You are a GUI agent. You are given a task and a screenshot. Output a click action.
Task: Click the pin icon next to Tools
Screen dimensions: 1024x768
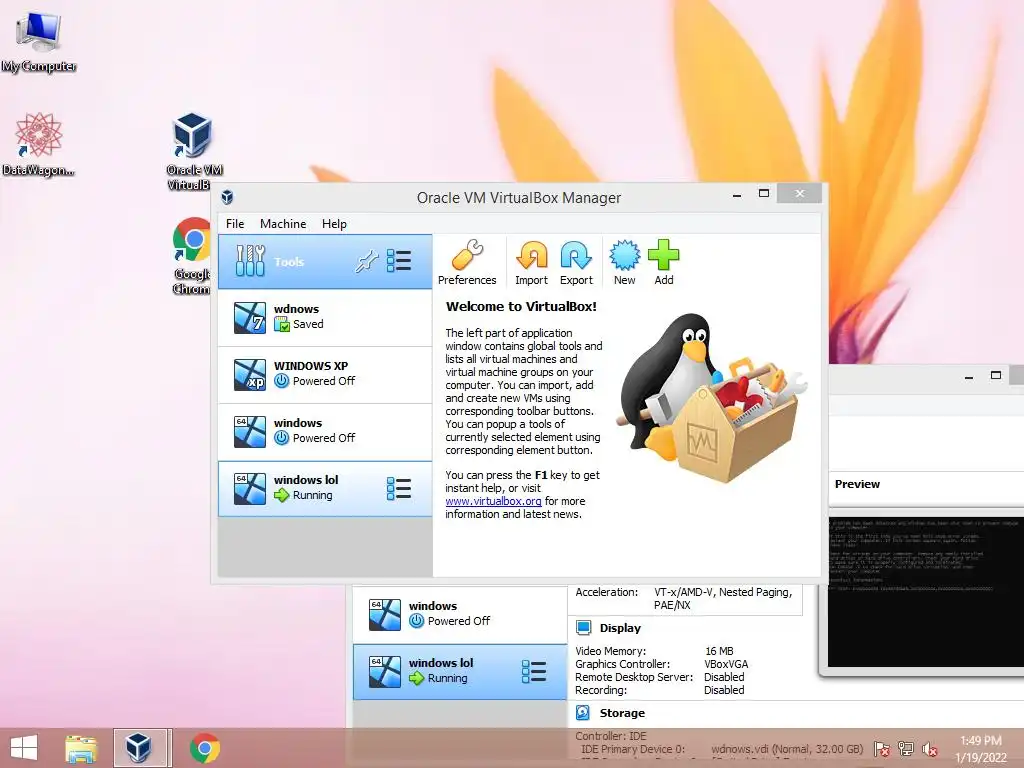tap(366, 261)
